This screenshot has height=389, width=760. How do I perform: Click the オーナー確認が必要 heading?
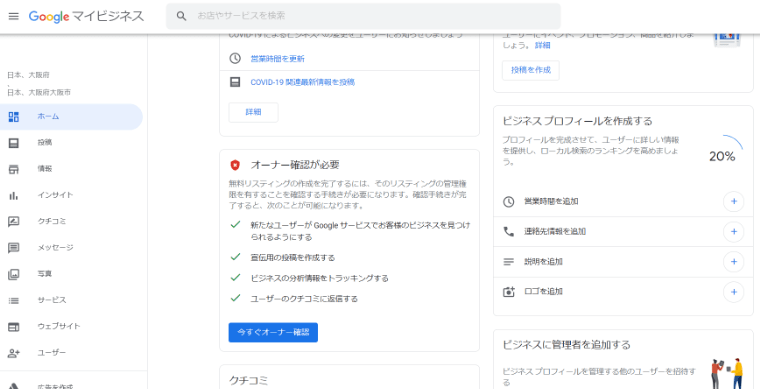click(x=295, y=165)
